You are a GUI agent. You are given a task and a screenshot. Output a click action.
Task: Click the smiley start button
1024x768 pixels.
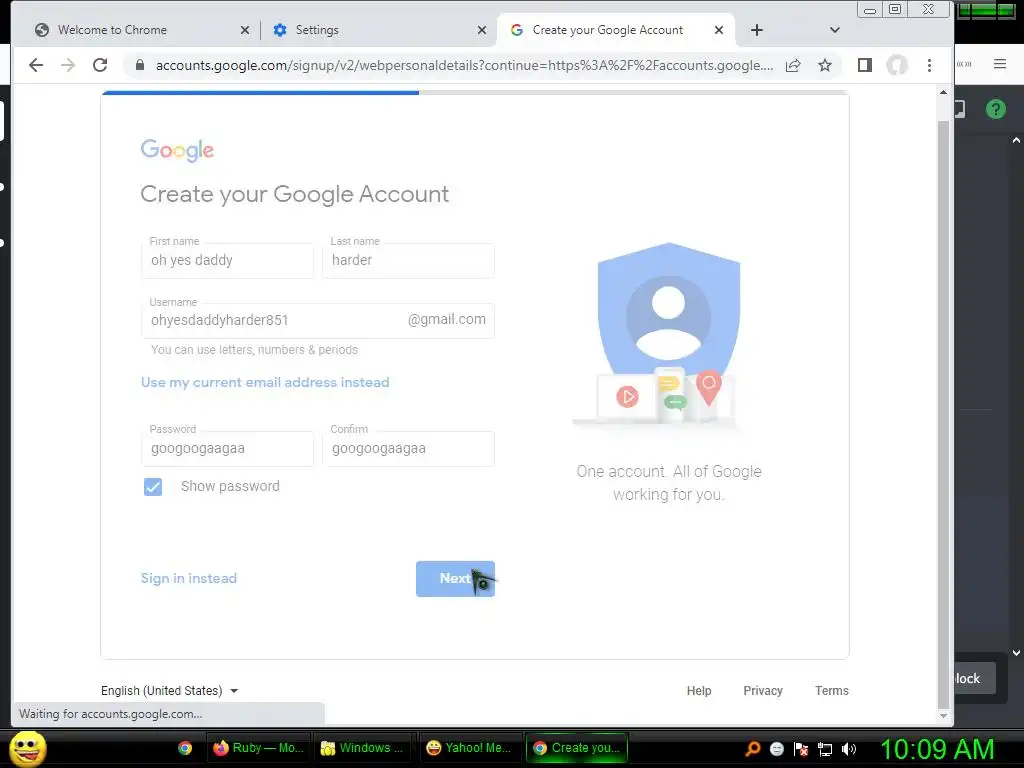click(27, 748)
